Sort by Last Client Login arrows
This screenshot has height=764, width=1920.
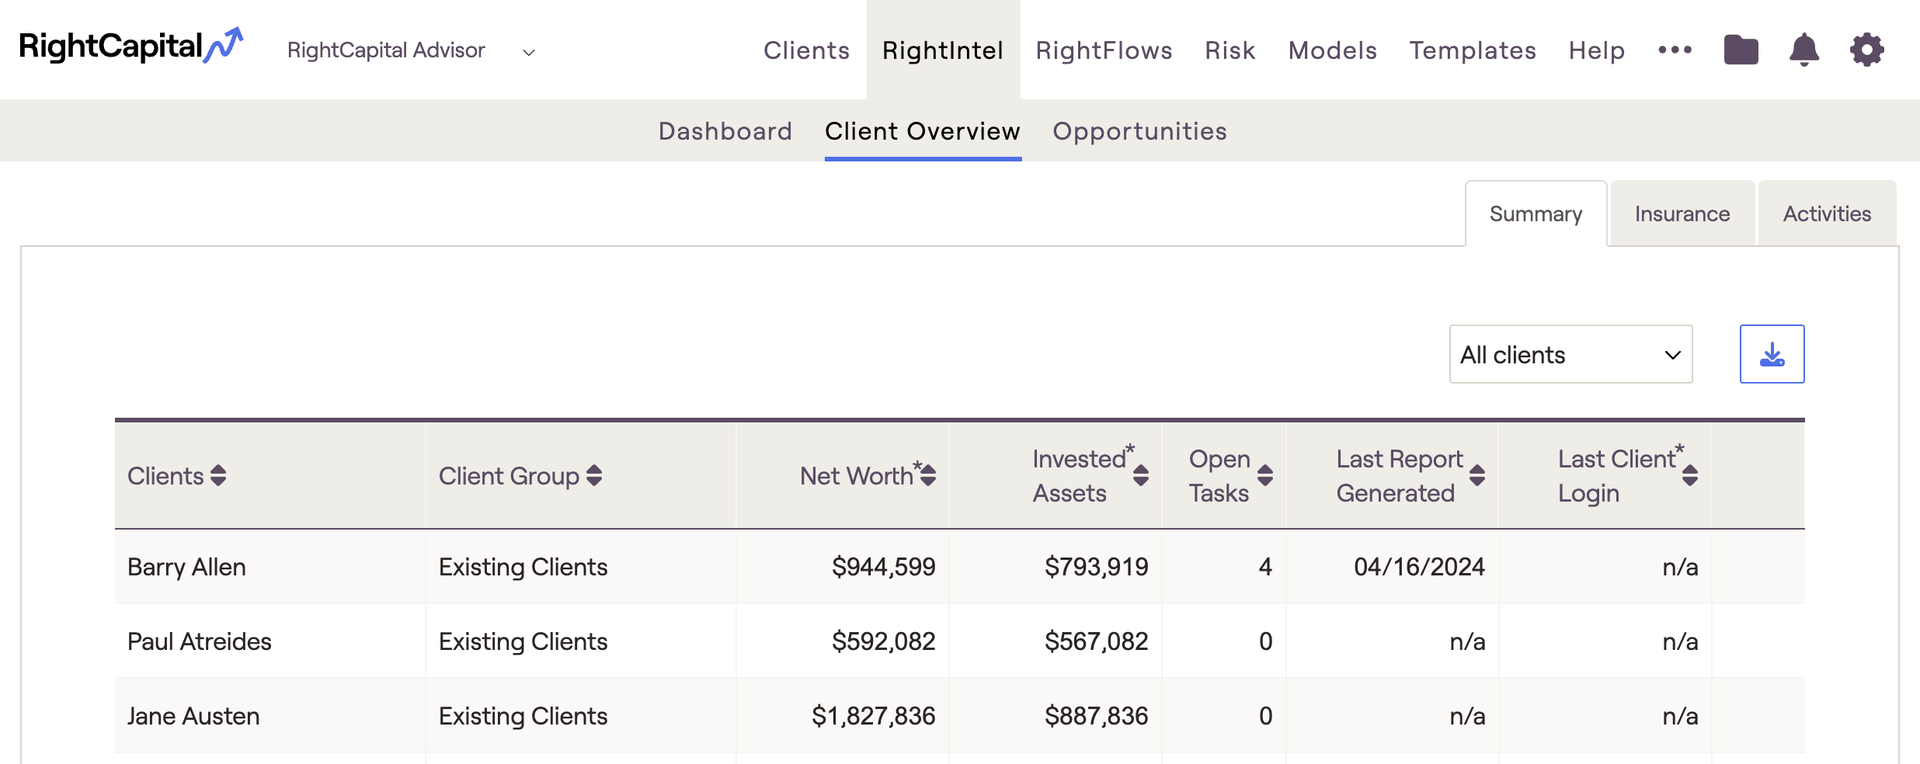[1690, 476]
